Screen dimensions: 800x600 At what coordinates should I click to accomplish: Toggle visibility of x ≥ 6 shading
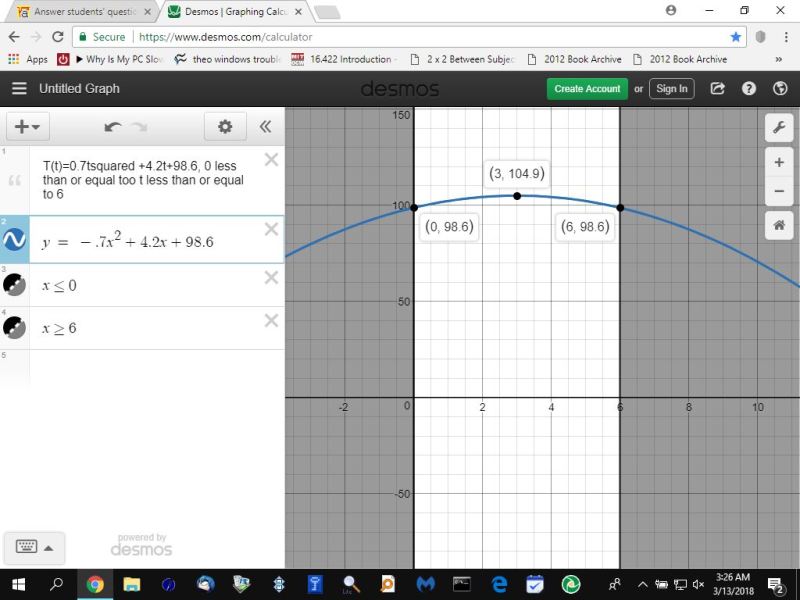point(14,328)
